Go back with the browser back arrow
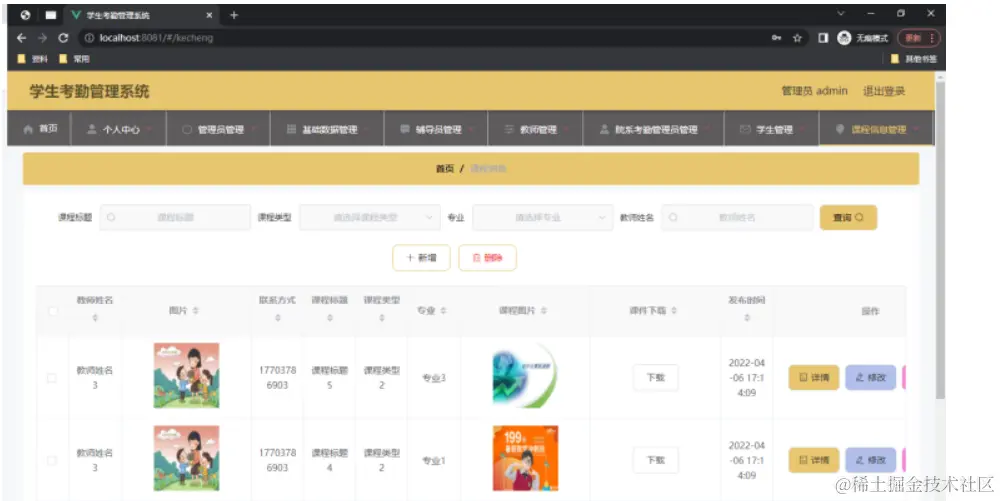 click(21, 38)
